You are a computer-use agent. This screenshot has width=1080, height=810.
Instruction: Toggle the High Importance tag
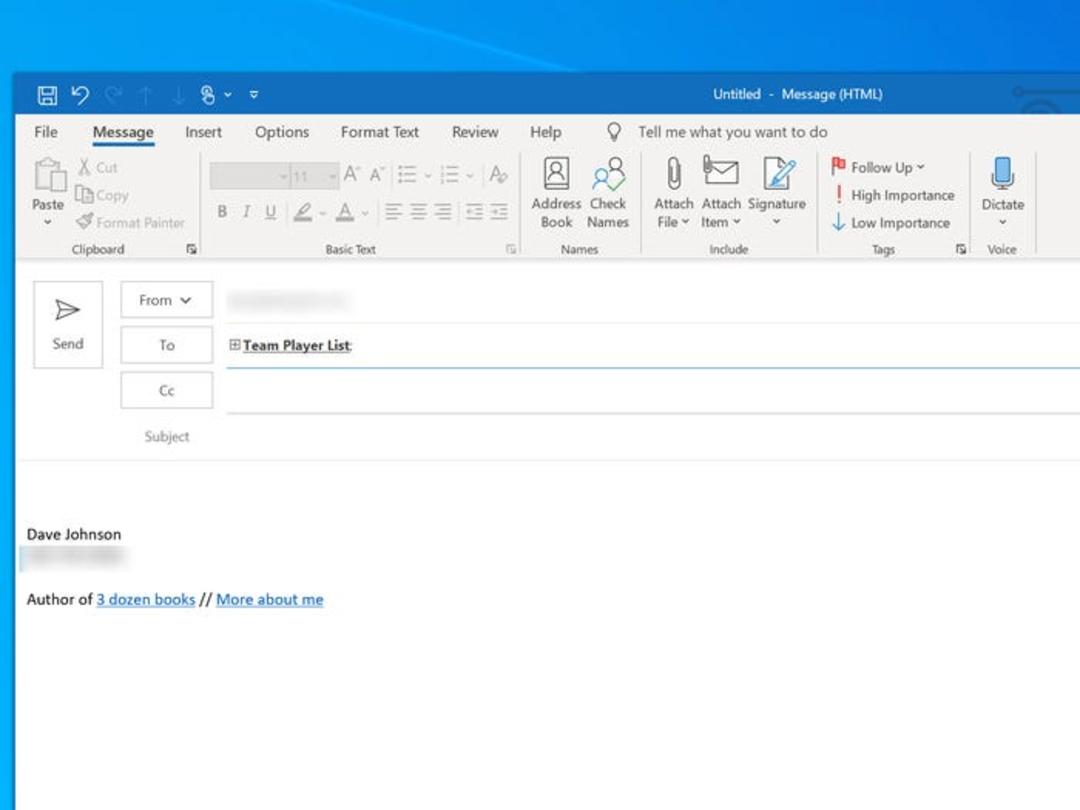893,195
